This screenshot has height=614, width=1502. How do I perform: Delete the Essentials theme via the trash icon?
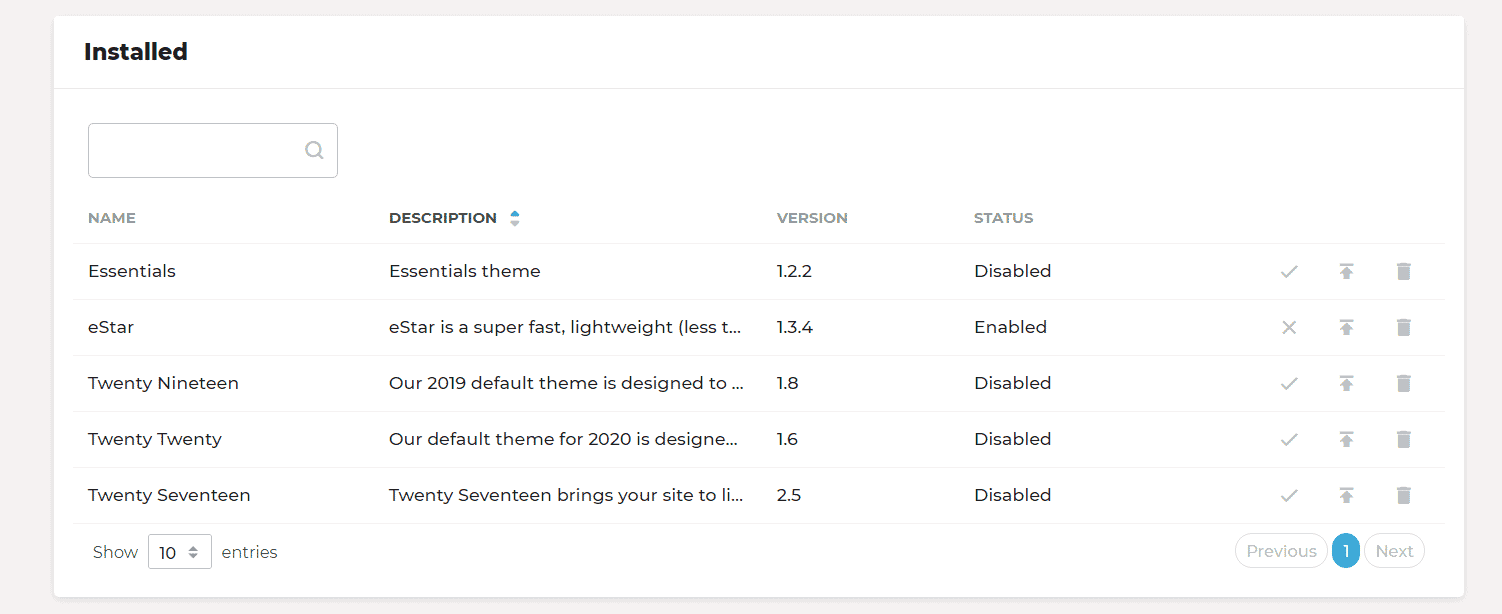[x=1403, y=271]
